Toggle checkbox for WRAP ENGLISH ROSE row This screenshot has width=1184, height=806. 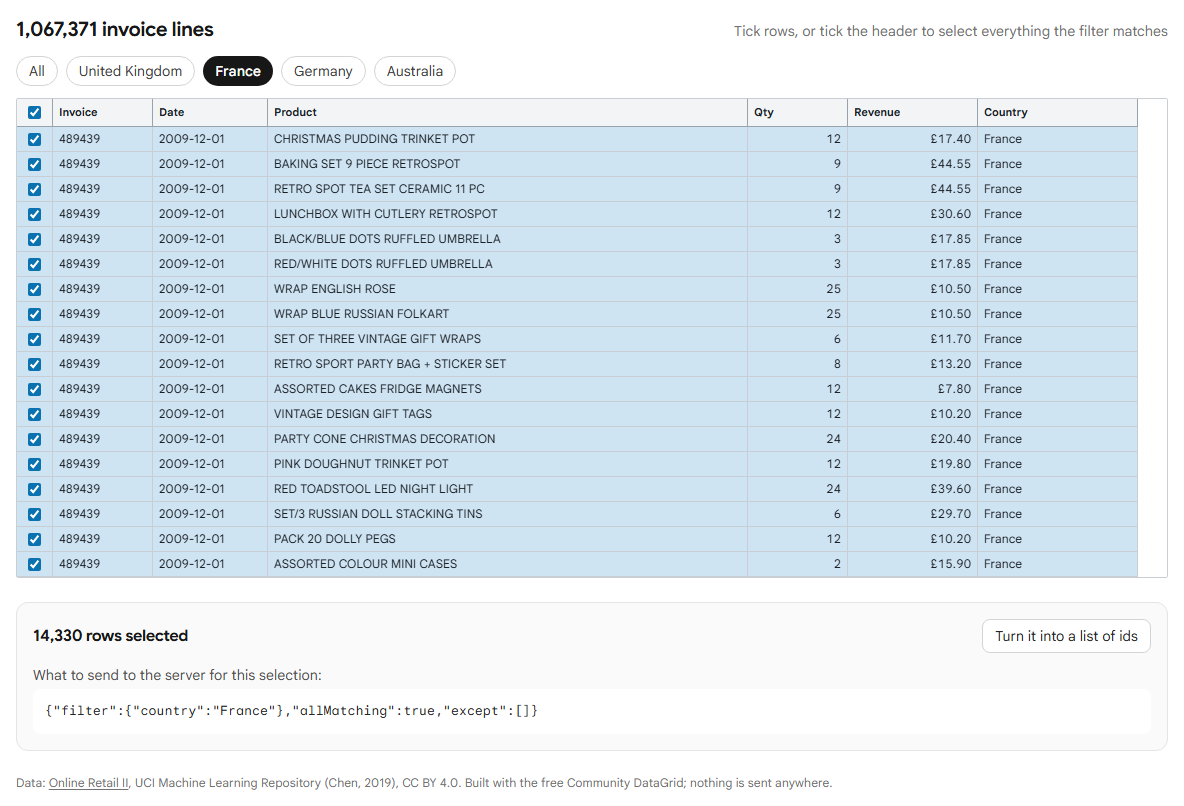coord(34,289)
